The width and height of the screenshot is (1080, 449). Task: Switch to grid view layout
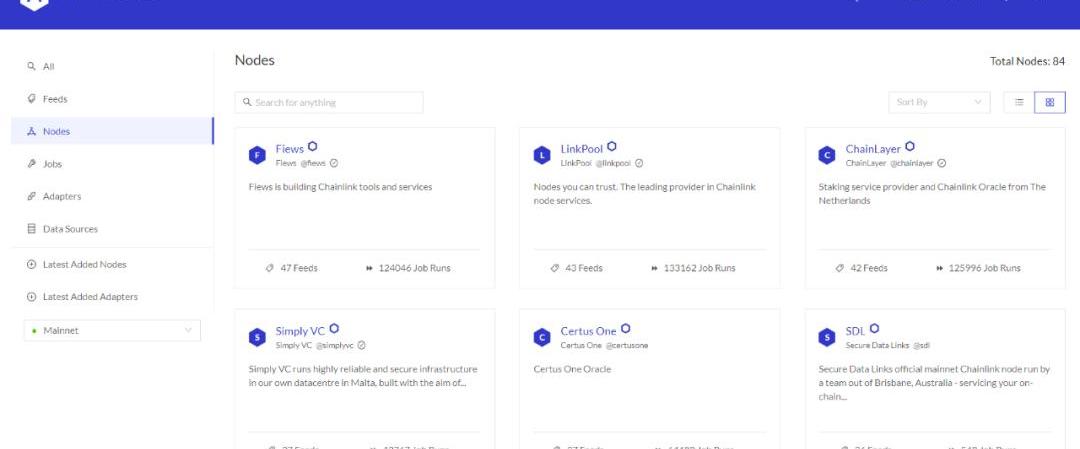tap(1049, 102)
